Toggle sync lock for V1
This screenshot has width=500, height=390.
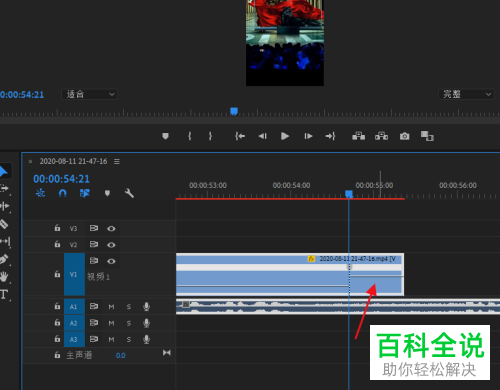click(x=94, y=261)
